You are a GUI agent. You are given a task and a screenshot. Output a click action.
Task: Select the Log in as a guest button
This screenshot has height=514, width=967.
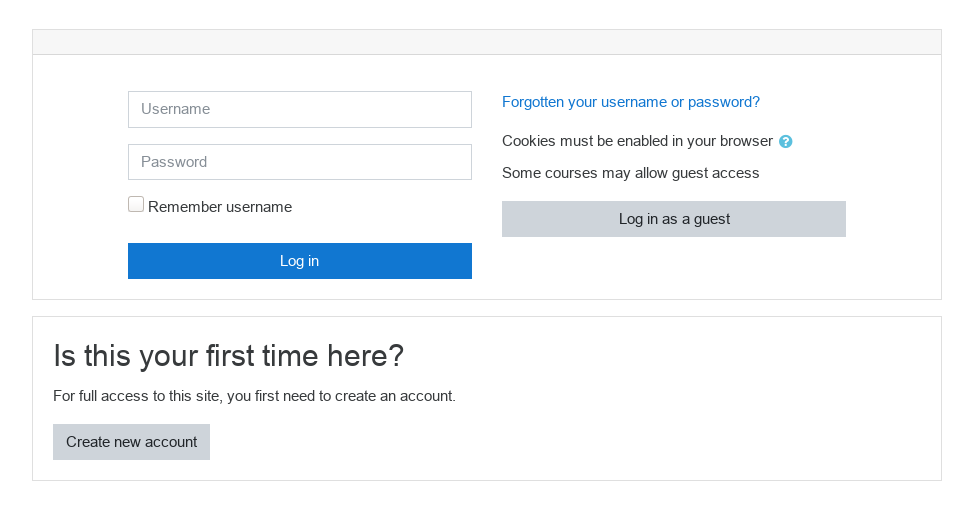click(x=673, y=219)
